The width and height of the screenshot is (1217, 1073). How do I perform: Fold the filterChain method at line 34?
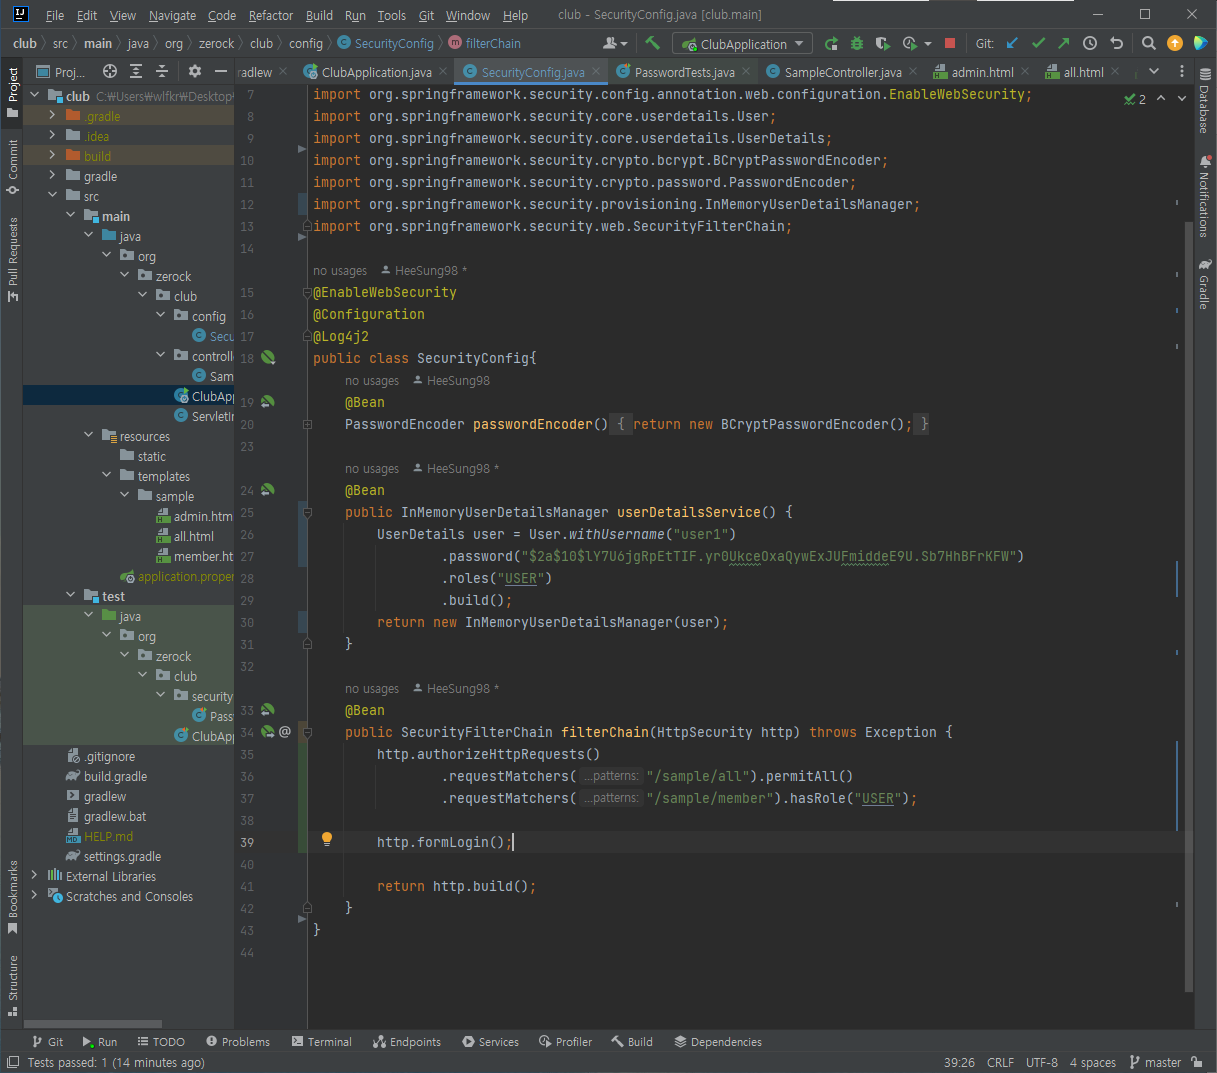[x=307, y=732]
